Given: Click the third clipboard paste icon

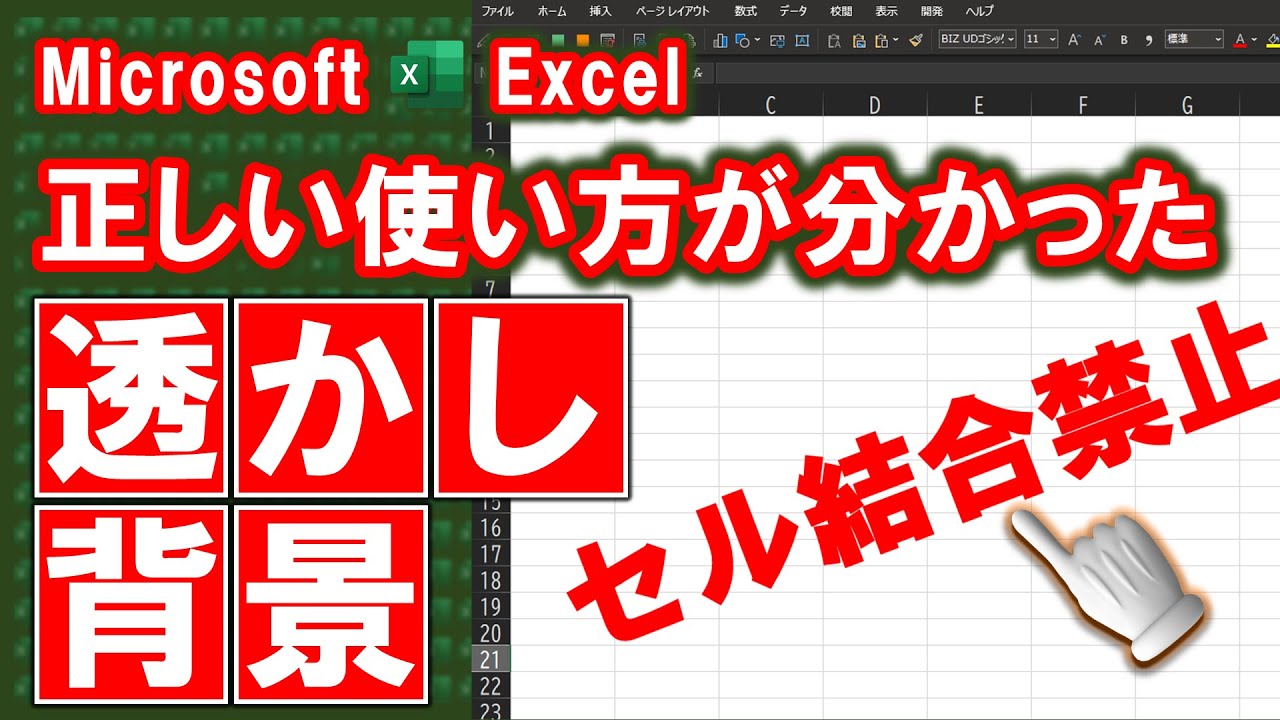Looking at the screenshot, I should [881, 40].
